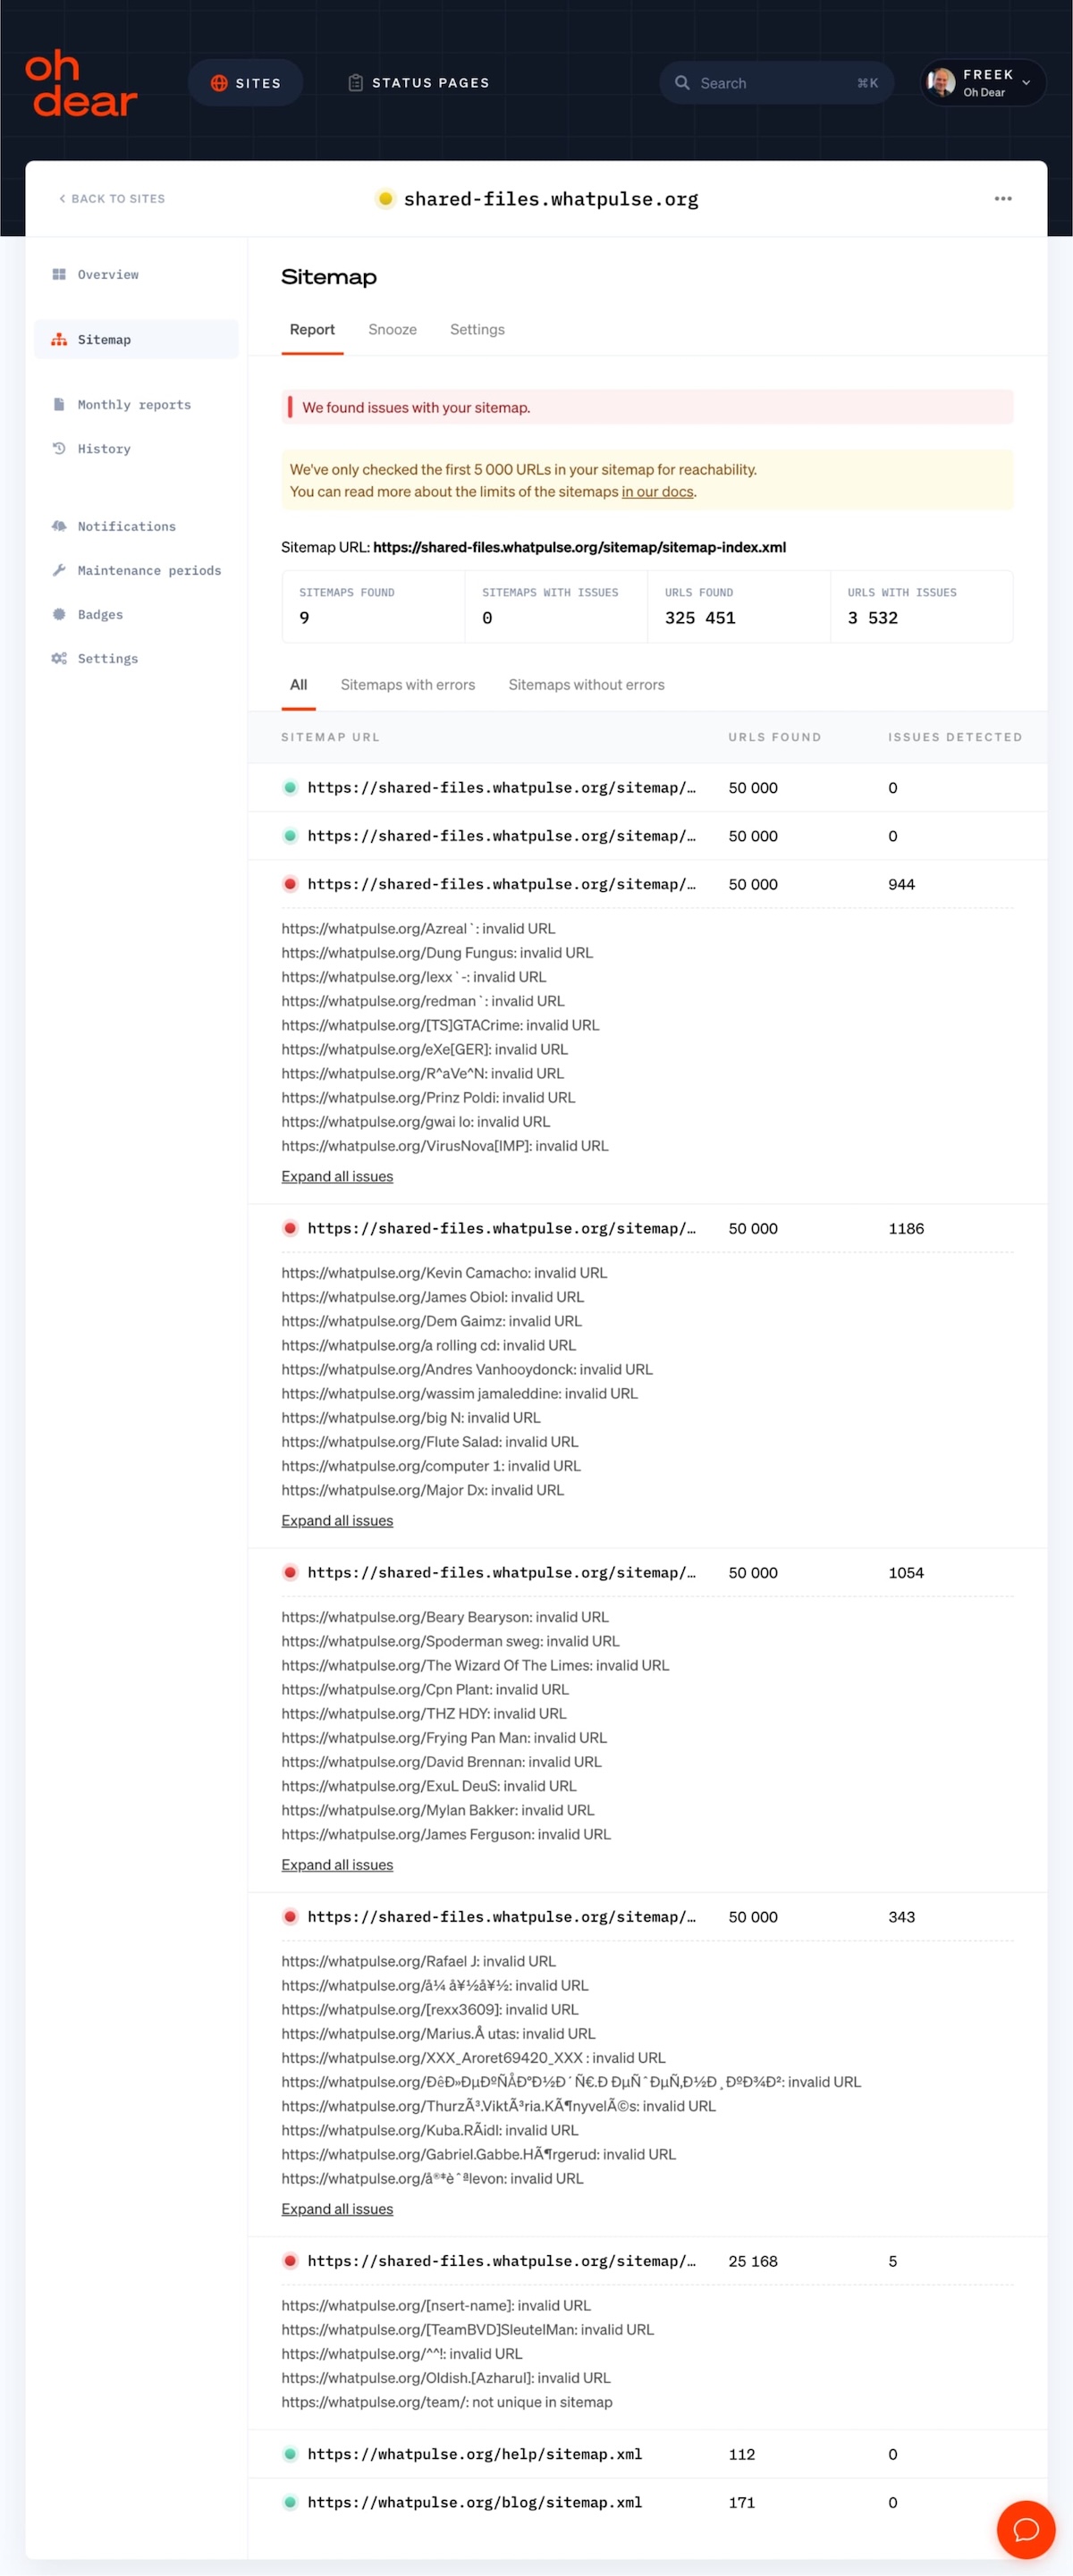Image resolution: width=1073 pixels, height=2576 pixels.
Task: Click the Badges gear-shaped icon in sidebar
Action: click(x=58, y=614)
